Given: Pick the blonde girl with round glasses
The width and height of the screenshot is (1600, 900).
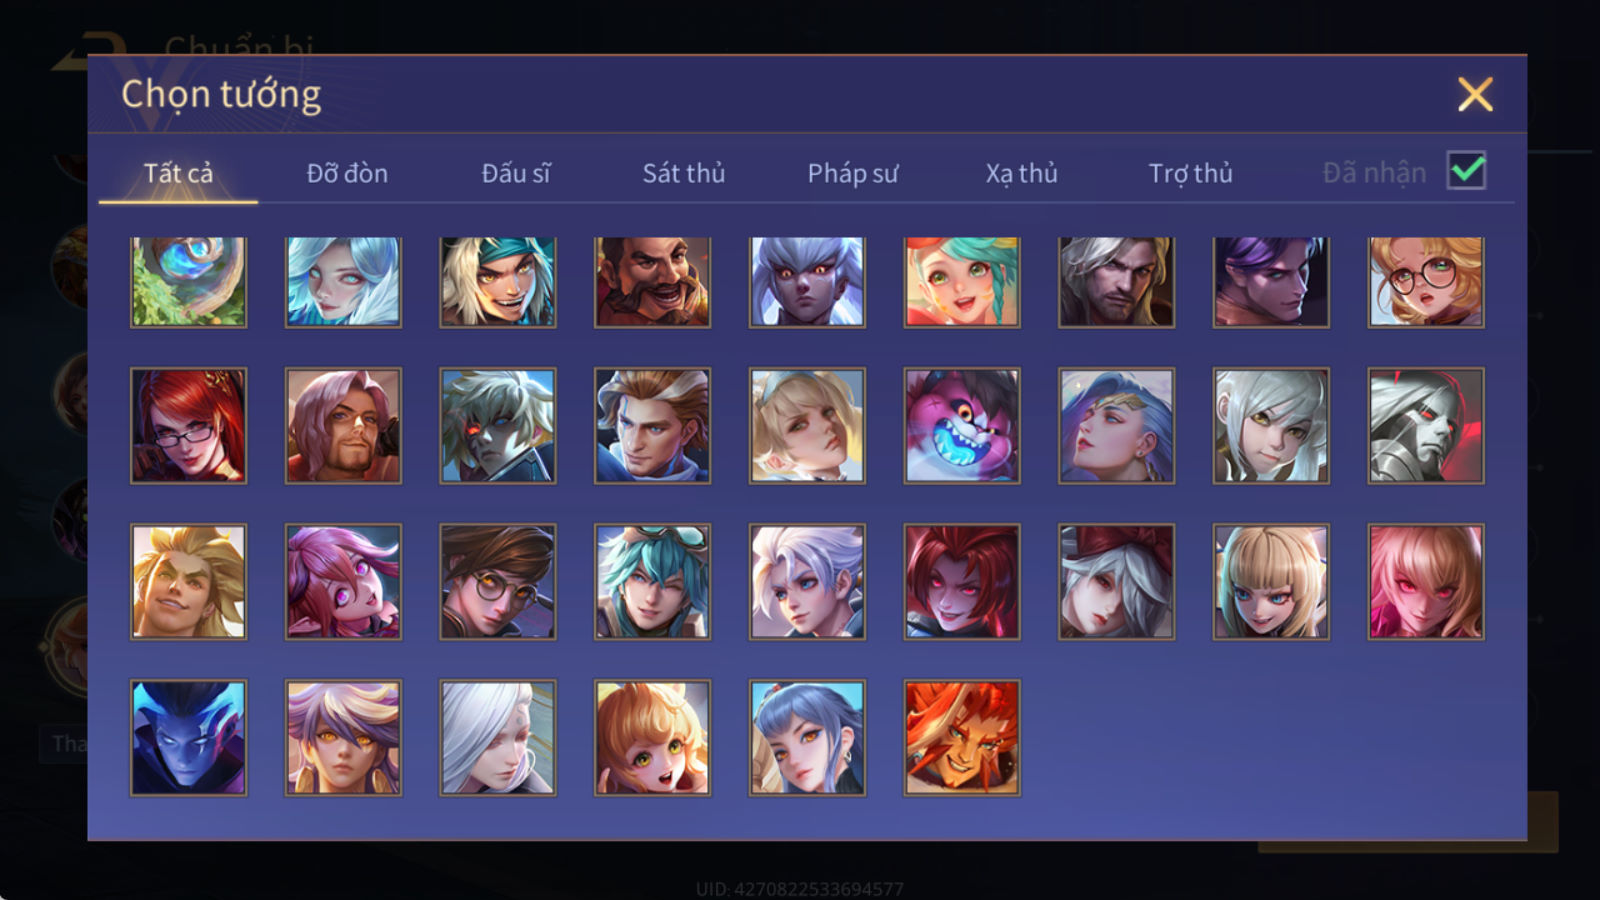Looking at the screenshot, I should click(1426, 282).
